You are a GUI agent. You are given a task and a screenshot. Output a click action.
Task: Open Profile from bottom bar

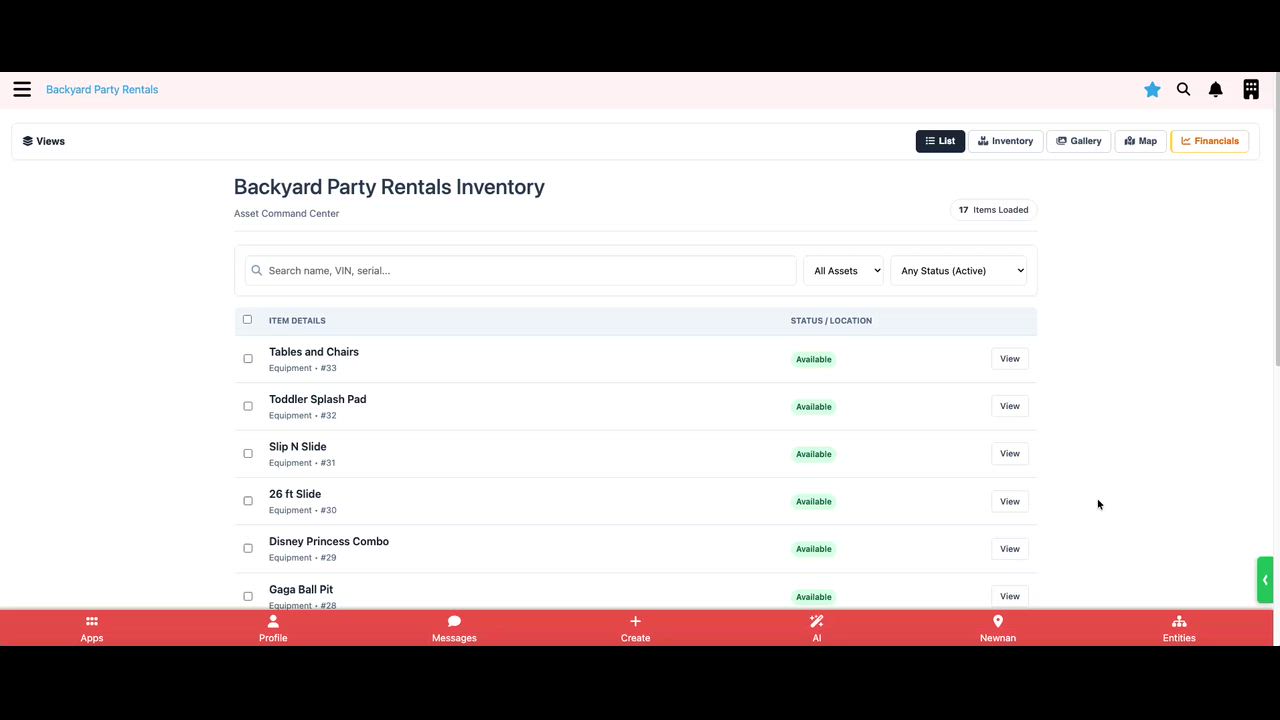click(x=273, y=628)
